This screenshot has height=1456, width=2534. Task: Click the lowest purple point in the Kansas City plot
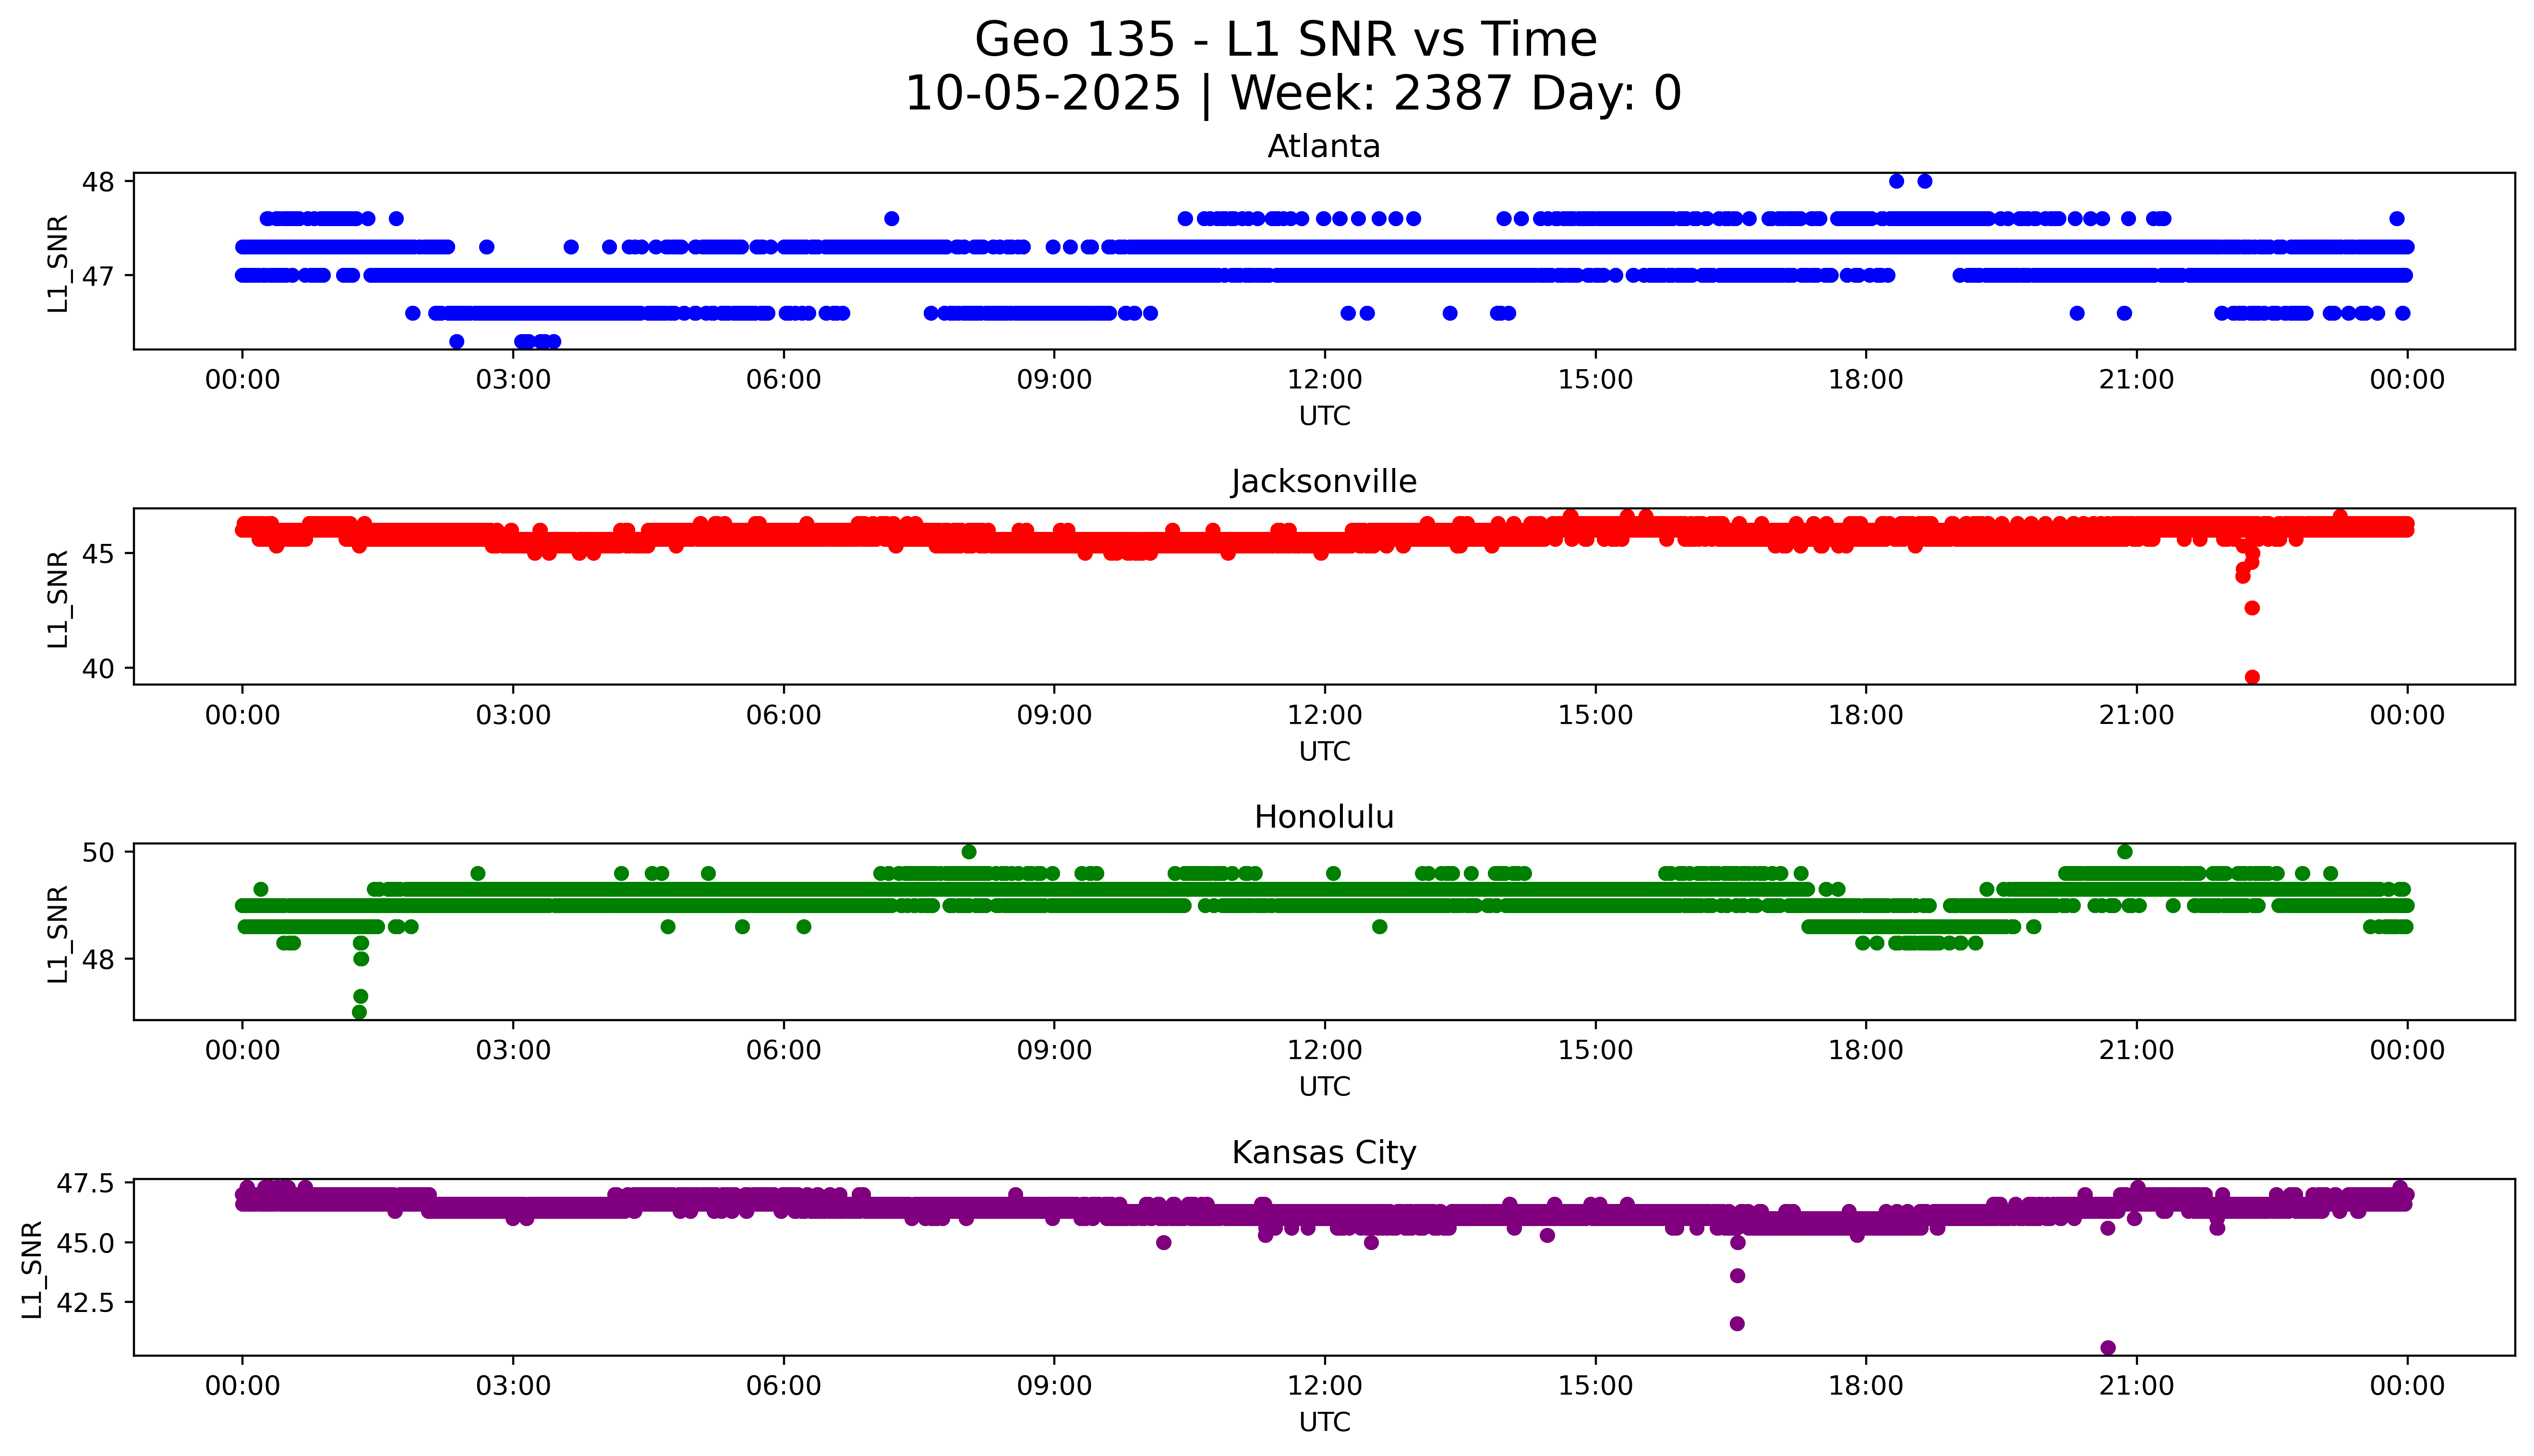[x=2108, y=1347]
